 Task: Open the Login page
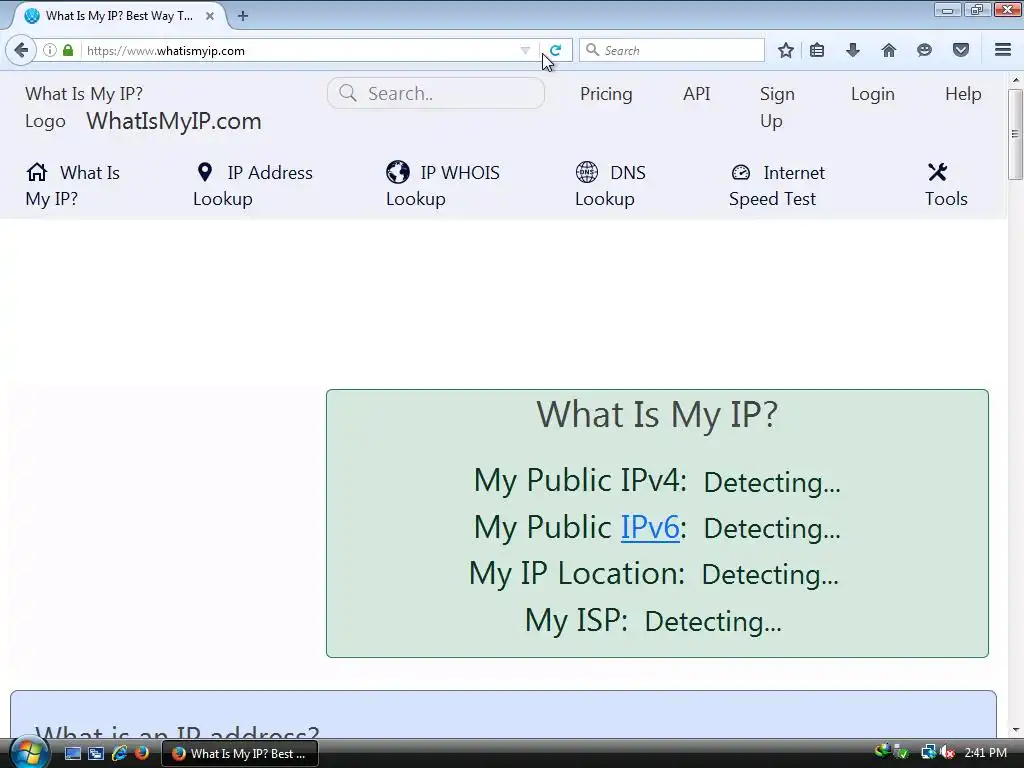[872, 94]
